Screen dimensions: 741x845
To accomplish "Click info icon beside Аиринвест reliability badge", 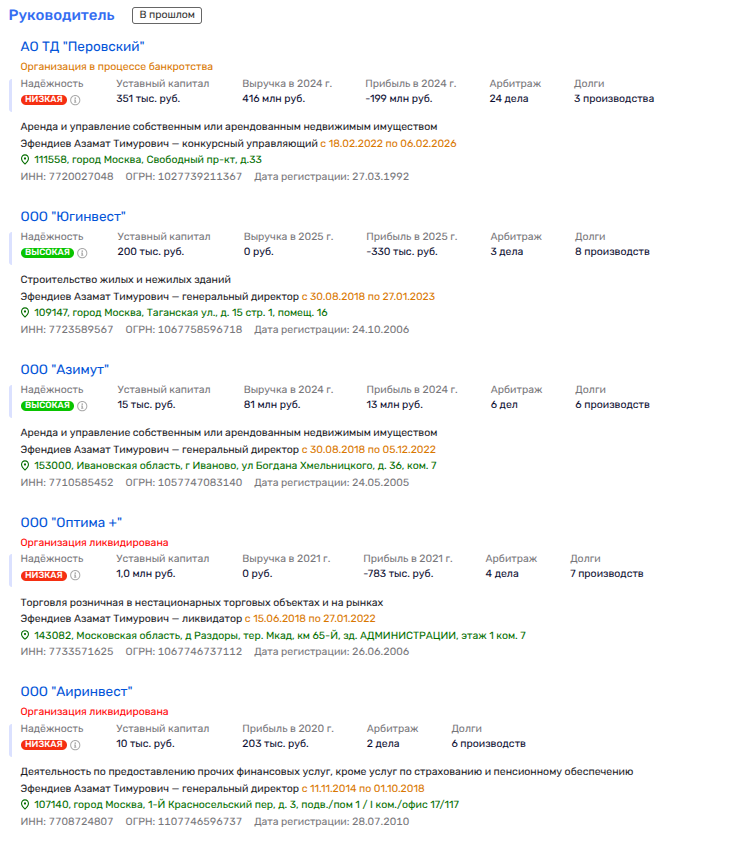I will pyautogui.click(x=75, y=745).
